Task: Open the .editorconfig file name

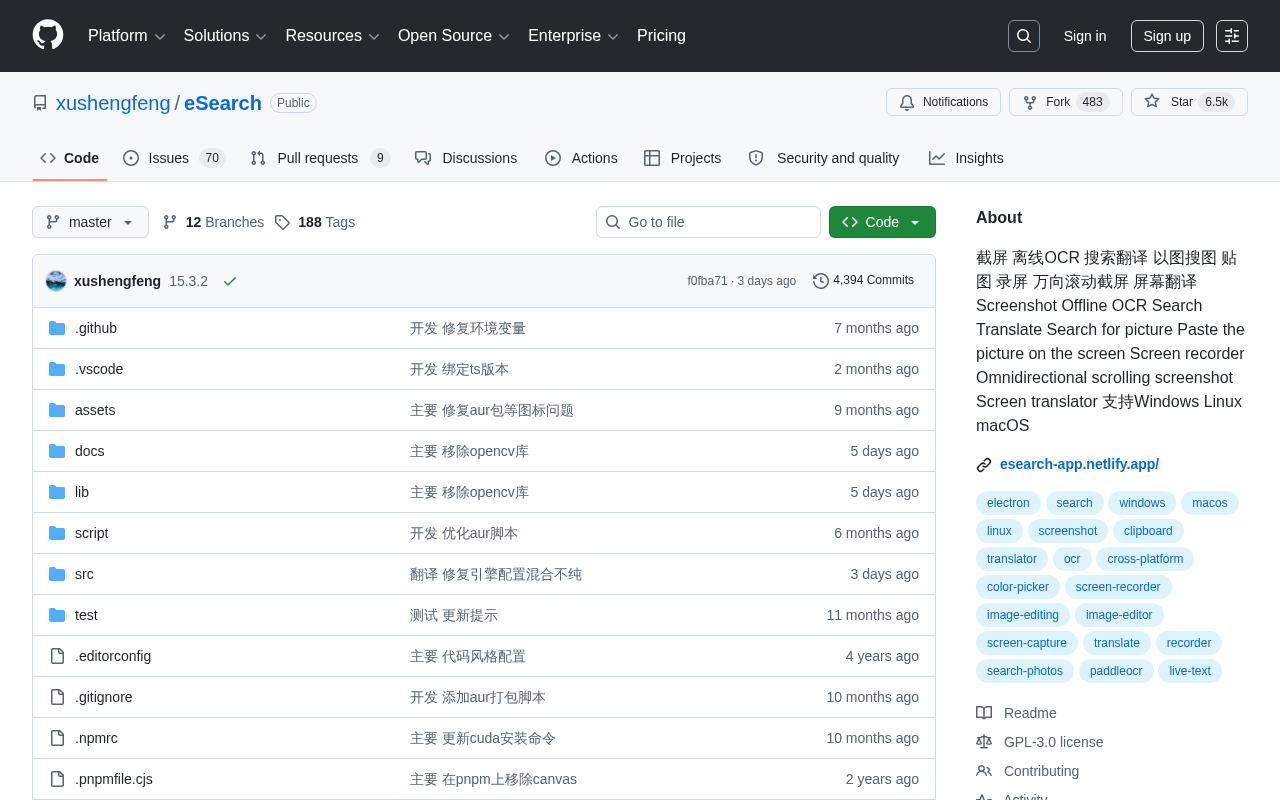Action: 113,656
